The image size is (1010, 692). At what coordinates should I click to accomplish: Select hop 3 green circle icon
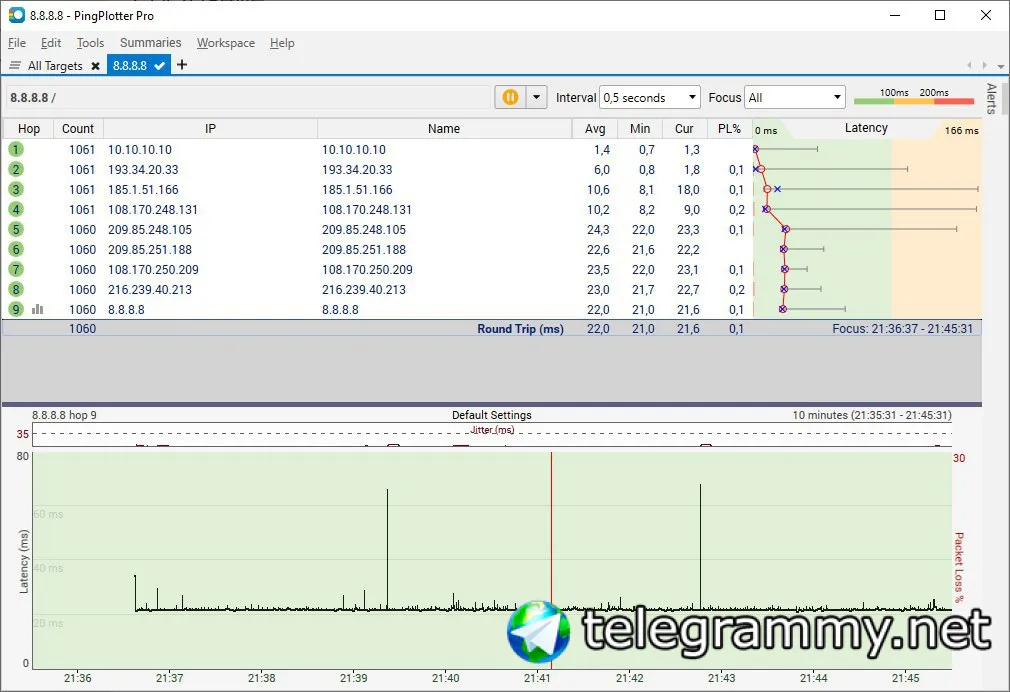(15, 189)
